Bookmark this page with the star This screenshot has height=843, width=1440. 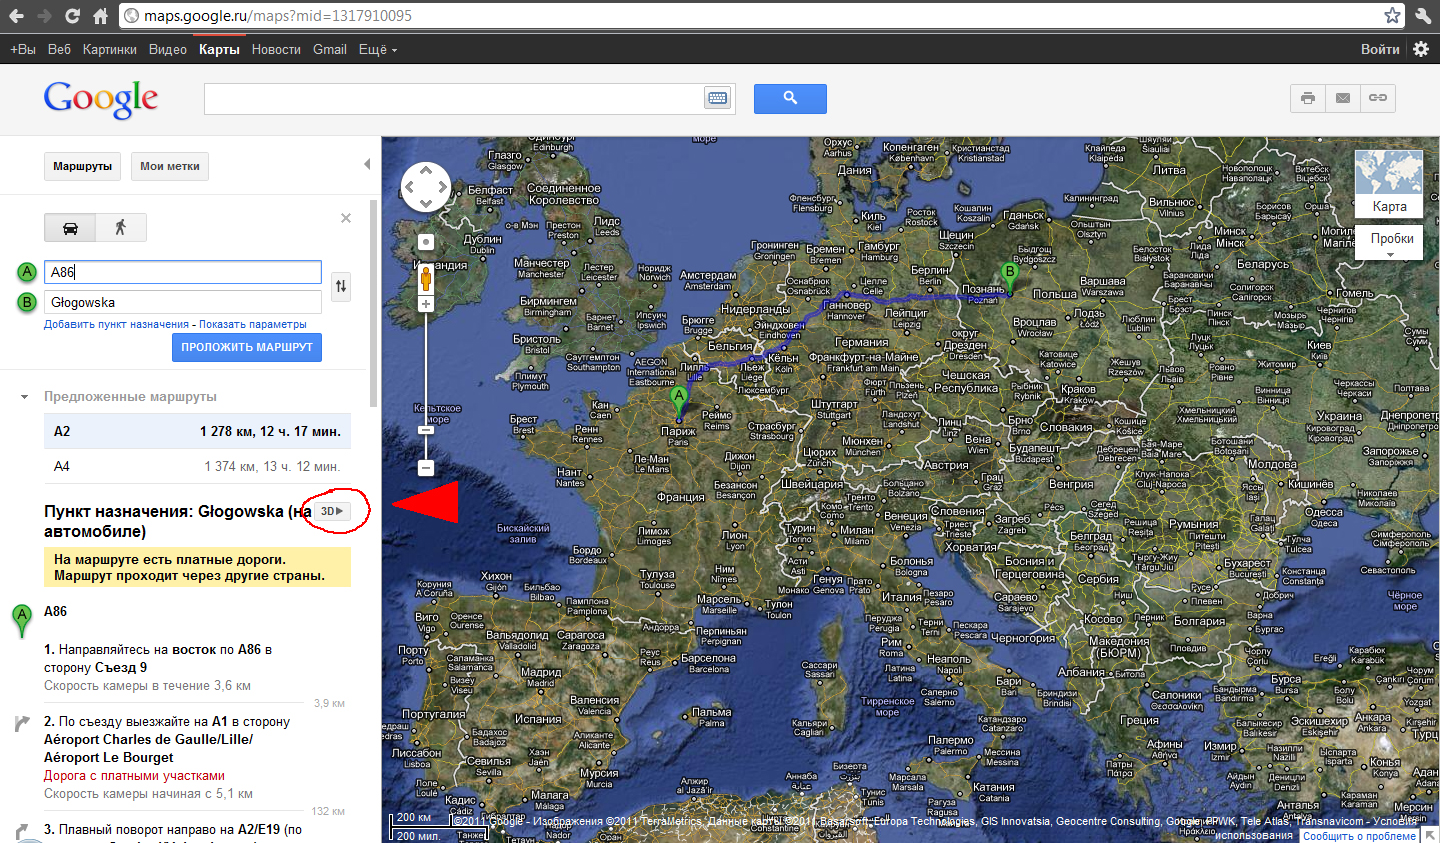(x=1392, y=16)
